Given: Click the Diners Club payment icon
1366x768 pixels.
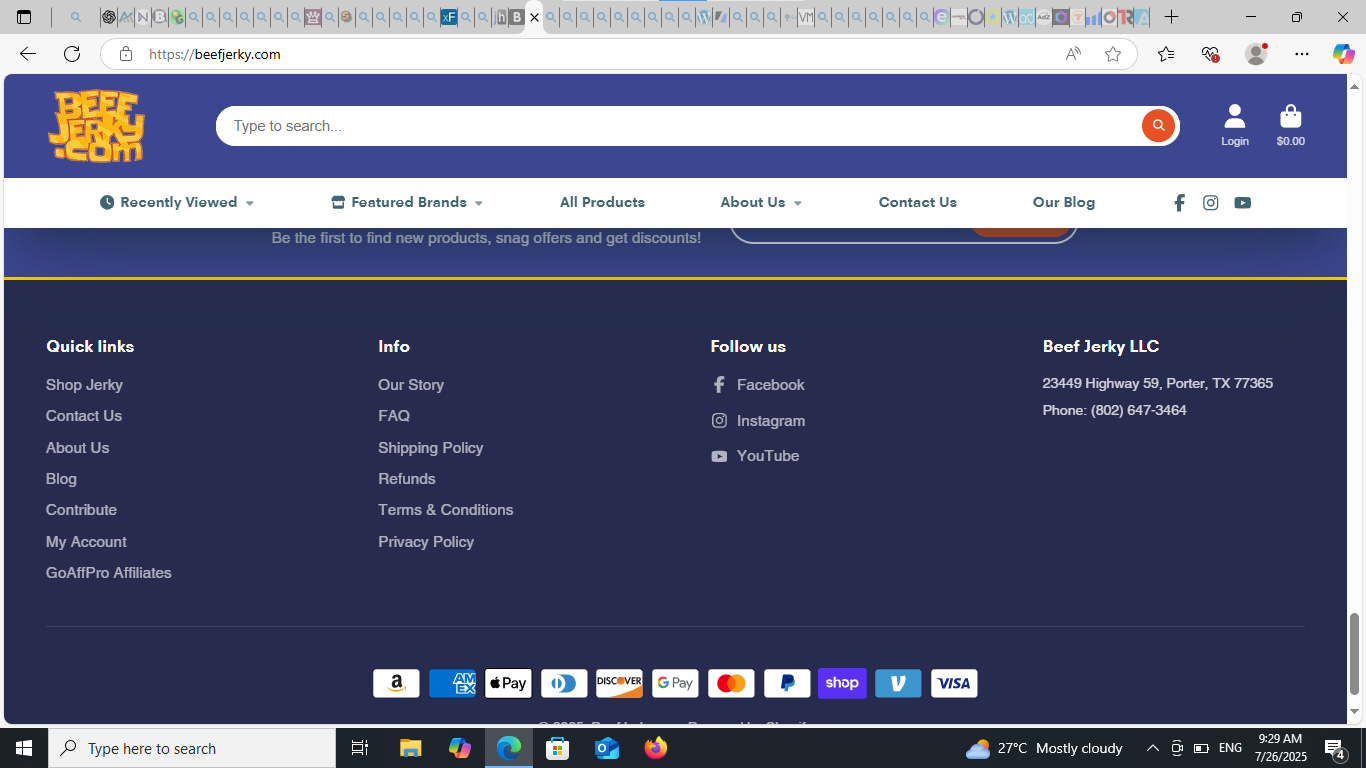Looking at the screenshot, I should pyautogui.click(x=564, y=683).
